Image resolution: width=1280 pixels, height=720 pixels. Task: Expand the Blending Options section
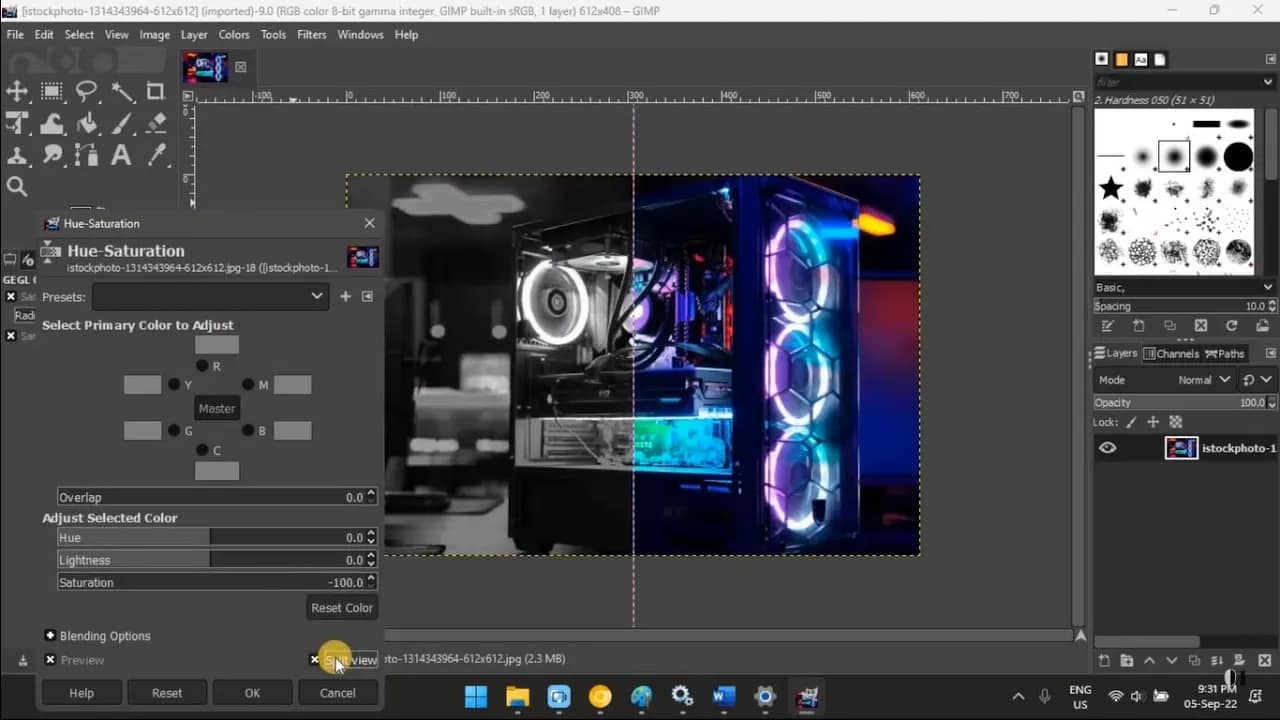(49, 635)
